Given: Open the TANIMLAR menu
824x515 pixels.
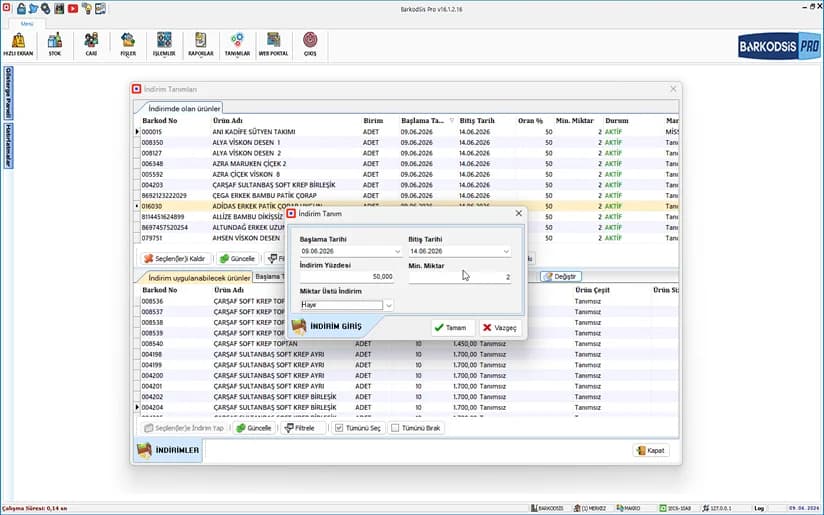Looking at the screenshot, I should [237, 44].
